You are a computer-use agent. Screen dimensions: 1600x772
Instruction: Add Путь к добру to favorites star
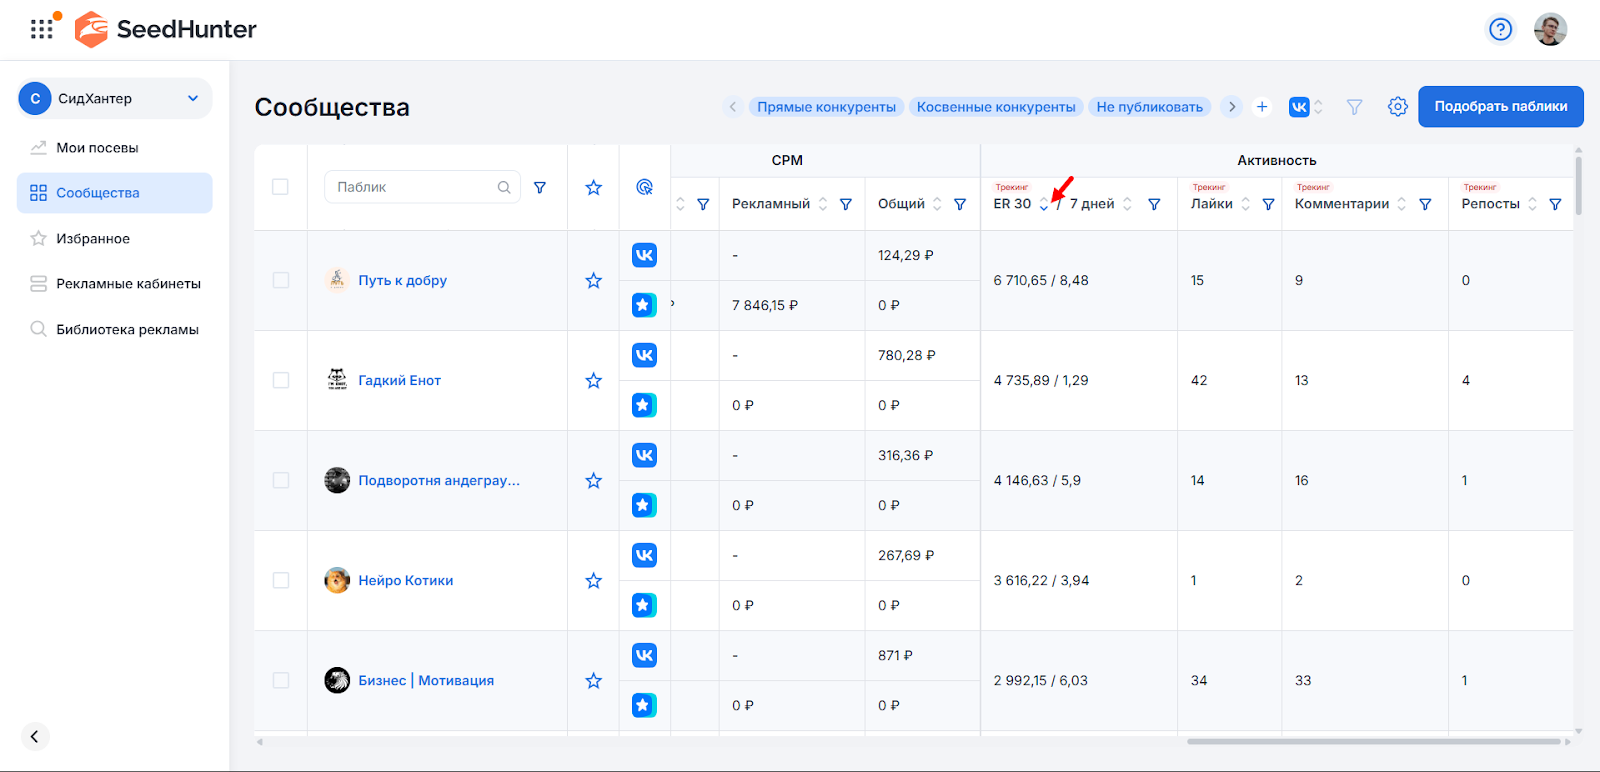pos(593,281)
